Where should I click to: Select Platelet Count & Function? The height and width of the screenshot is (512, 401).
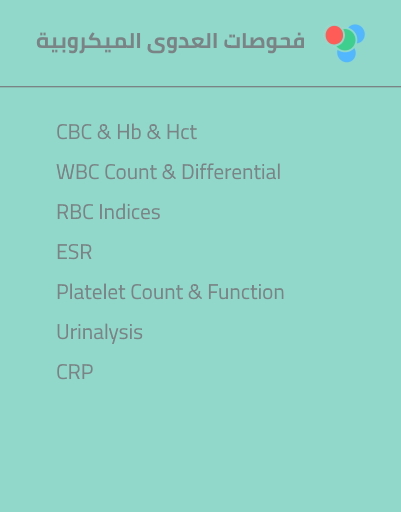(170, 292)
